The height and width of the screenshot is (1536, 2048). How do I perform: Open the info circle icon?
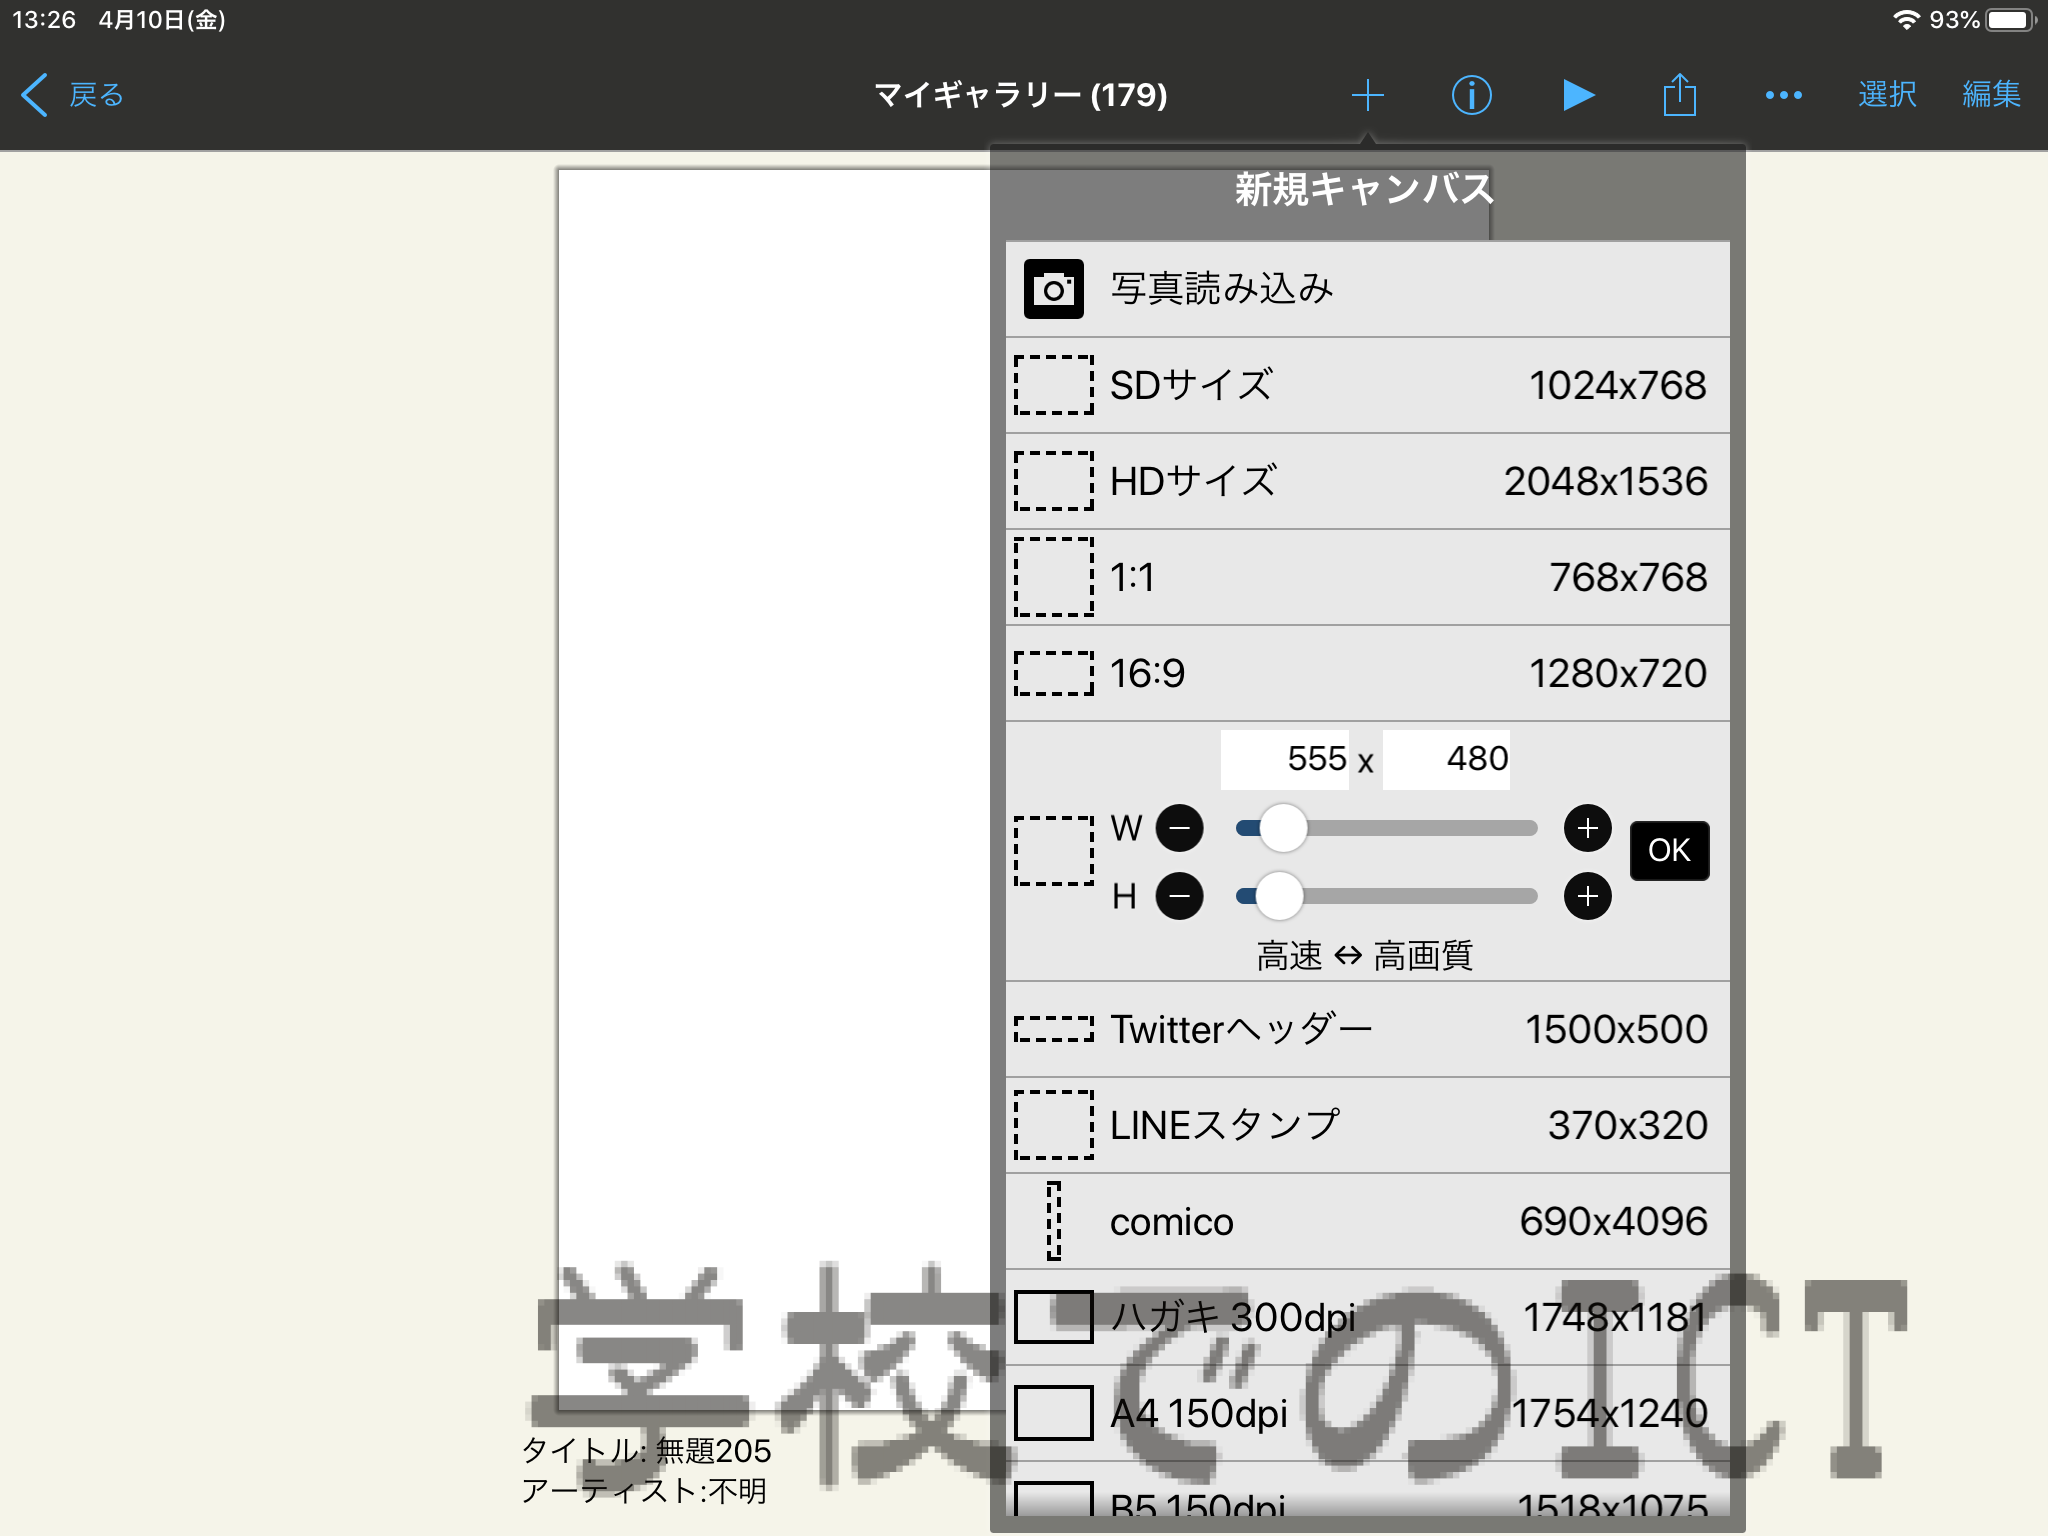click(1471, 95)
